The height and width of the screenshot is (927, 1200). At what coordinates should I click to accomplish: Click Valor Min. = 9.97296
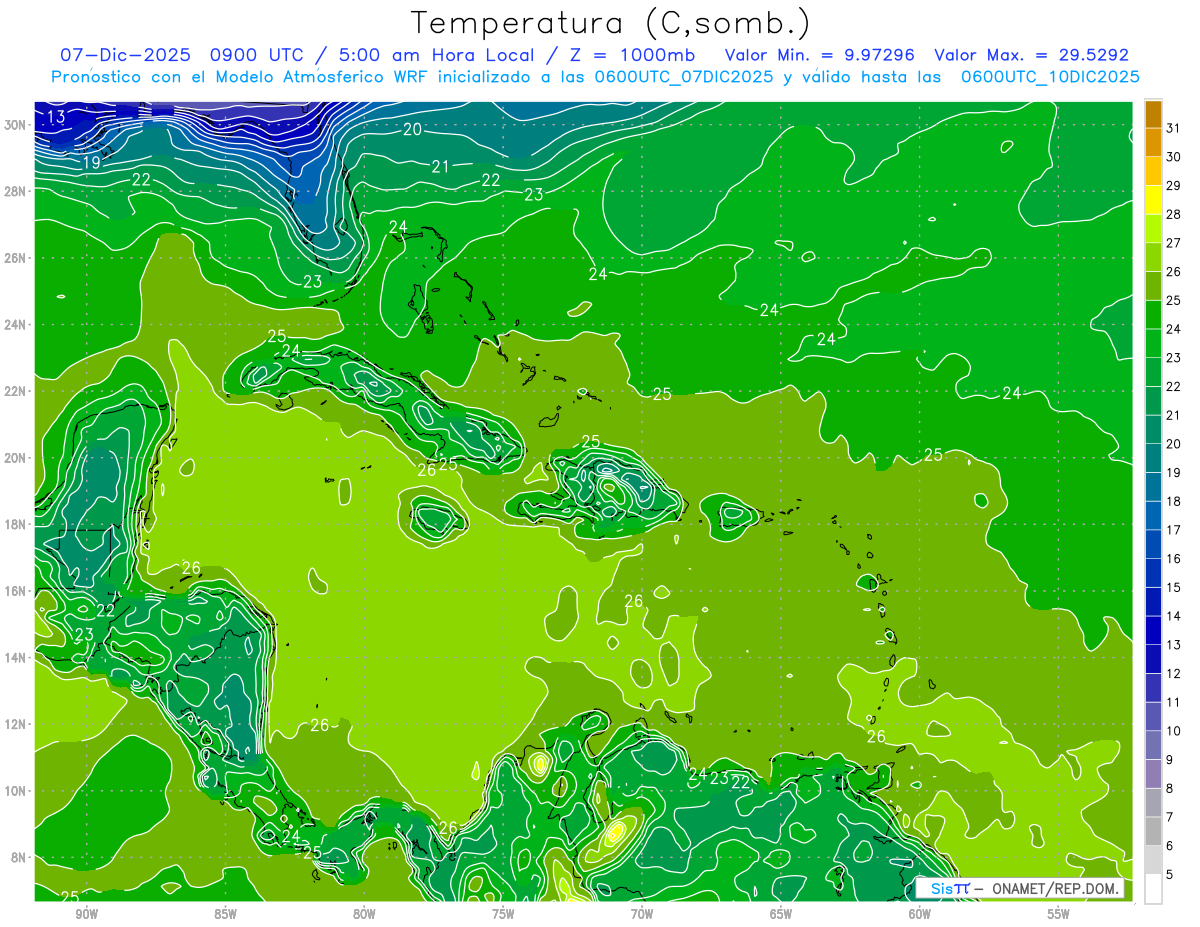coord(821,55)
